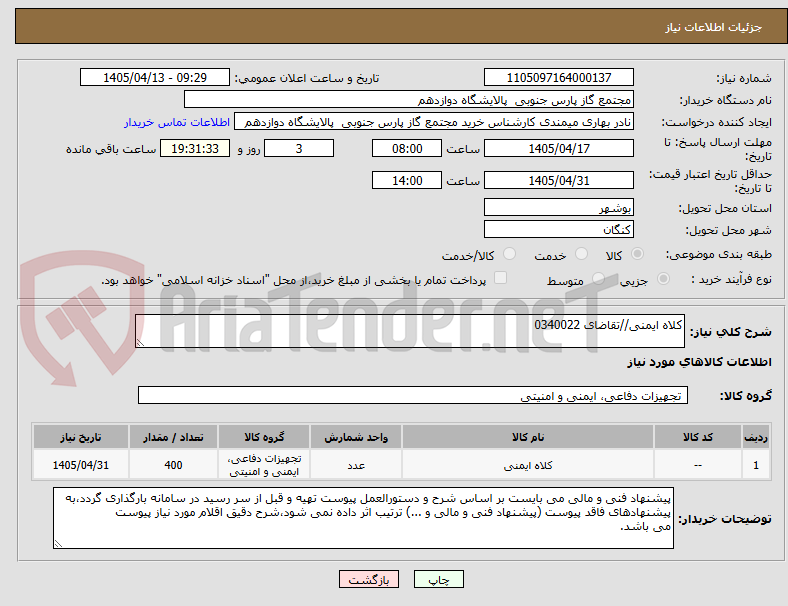Click the بازگشت (back) button

369,579
